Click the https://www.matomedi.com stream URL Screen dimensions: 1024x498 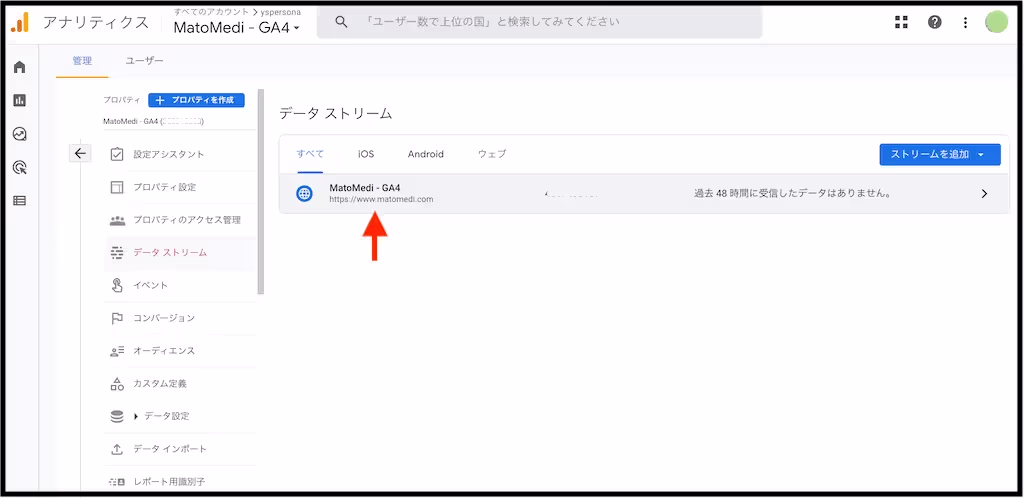(x=381, y=200)
